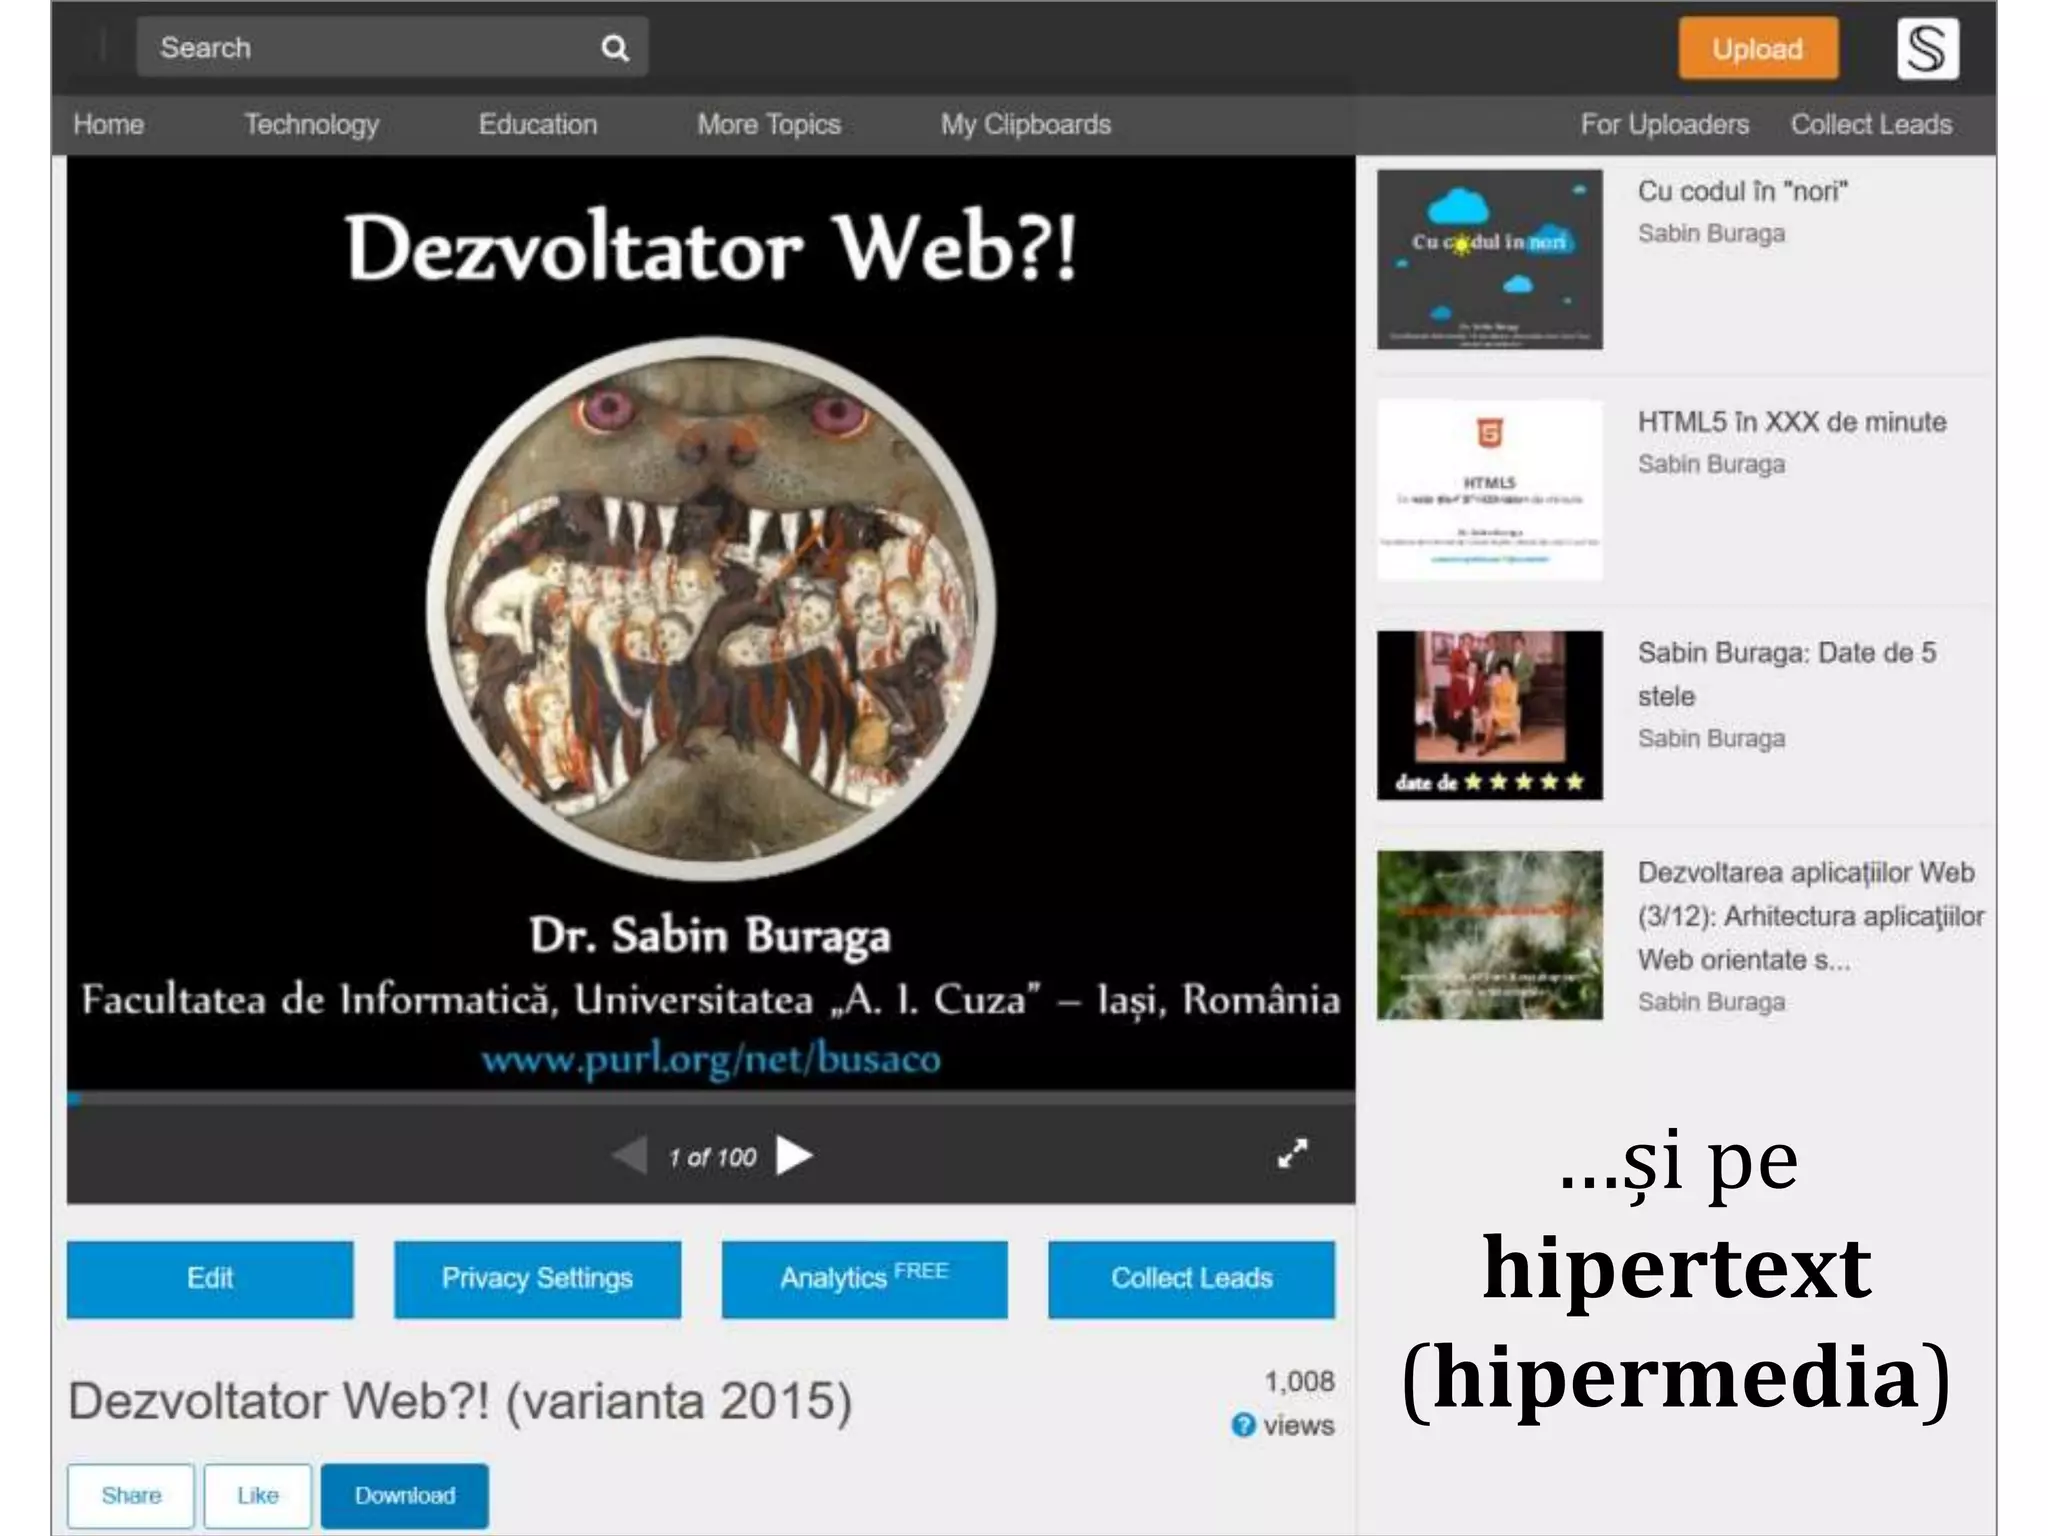Viewport: 2048px width, 1536px height.
Task: Click the Like button
Action: (x=258, y=1495)
